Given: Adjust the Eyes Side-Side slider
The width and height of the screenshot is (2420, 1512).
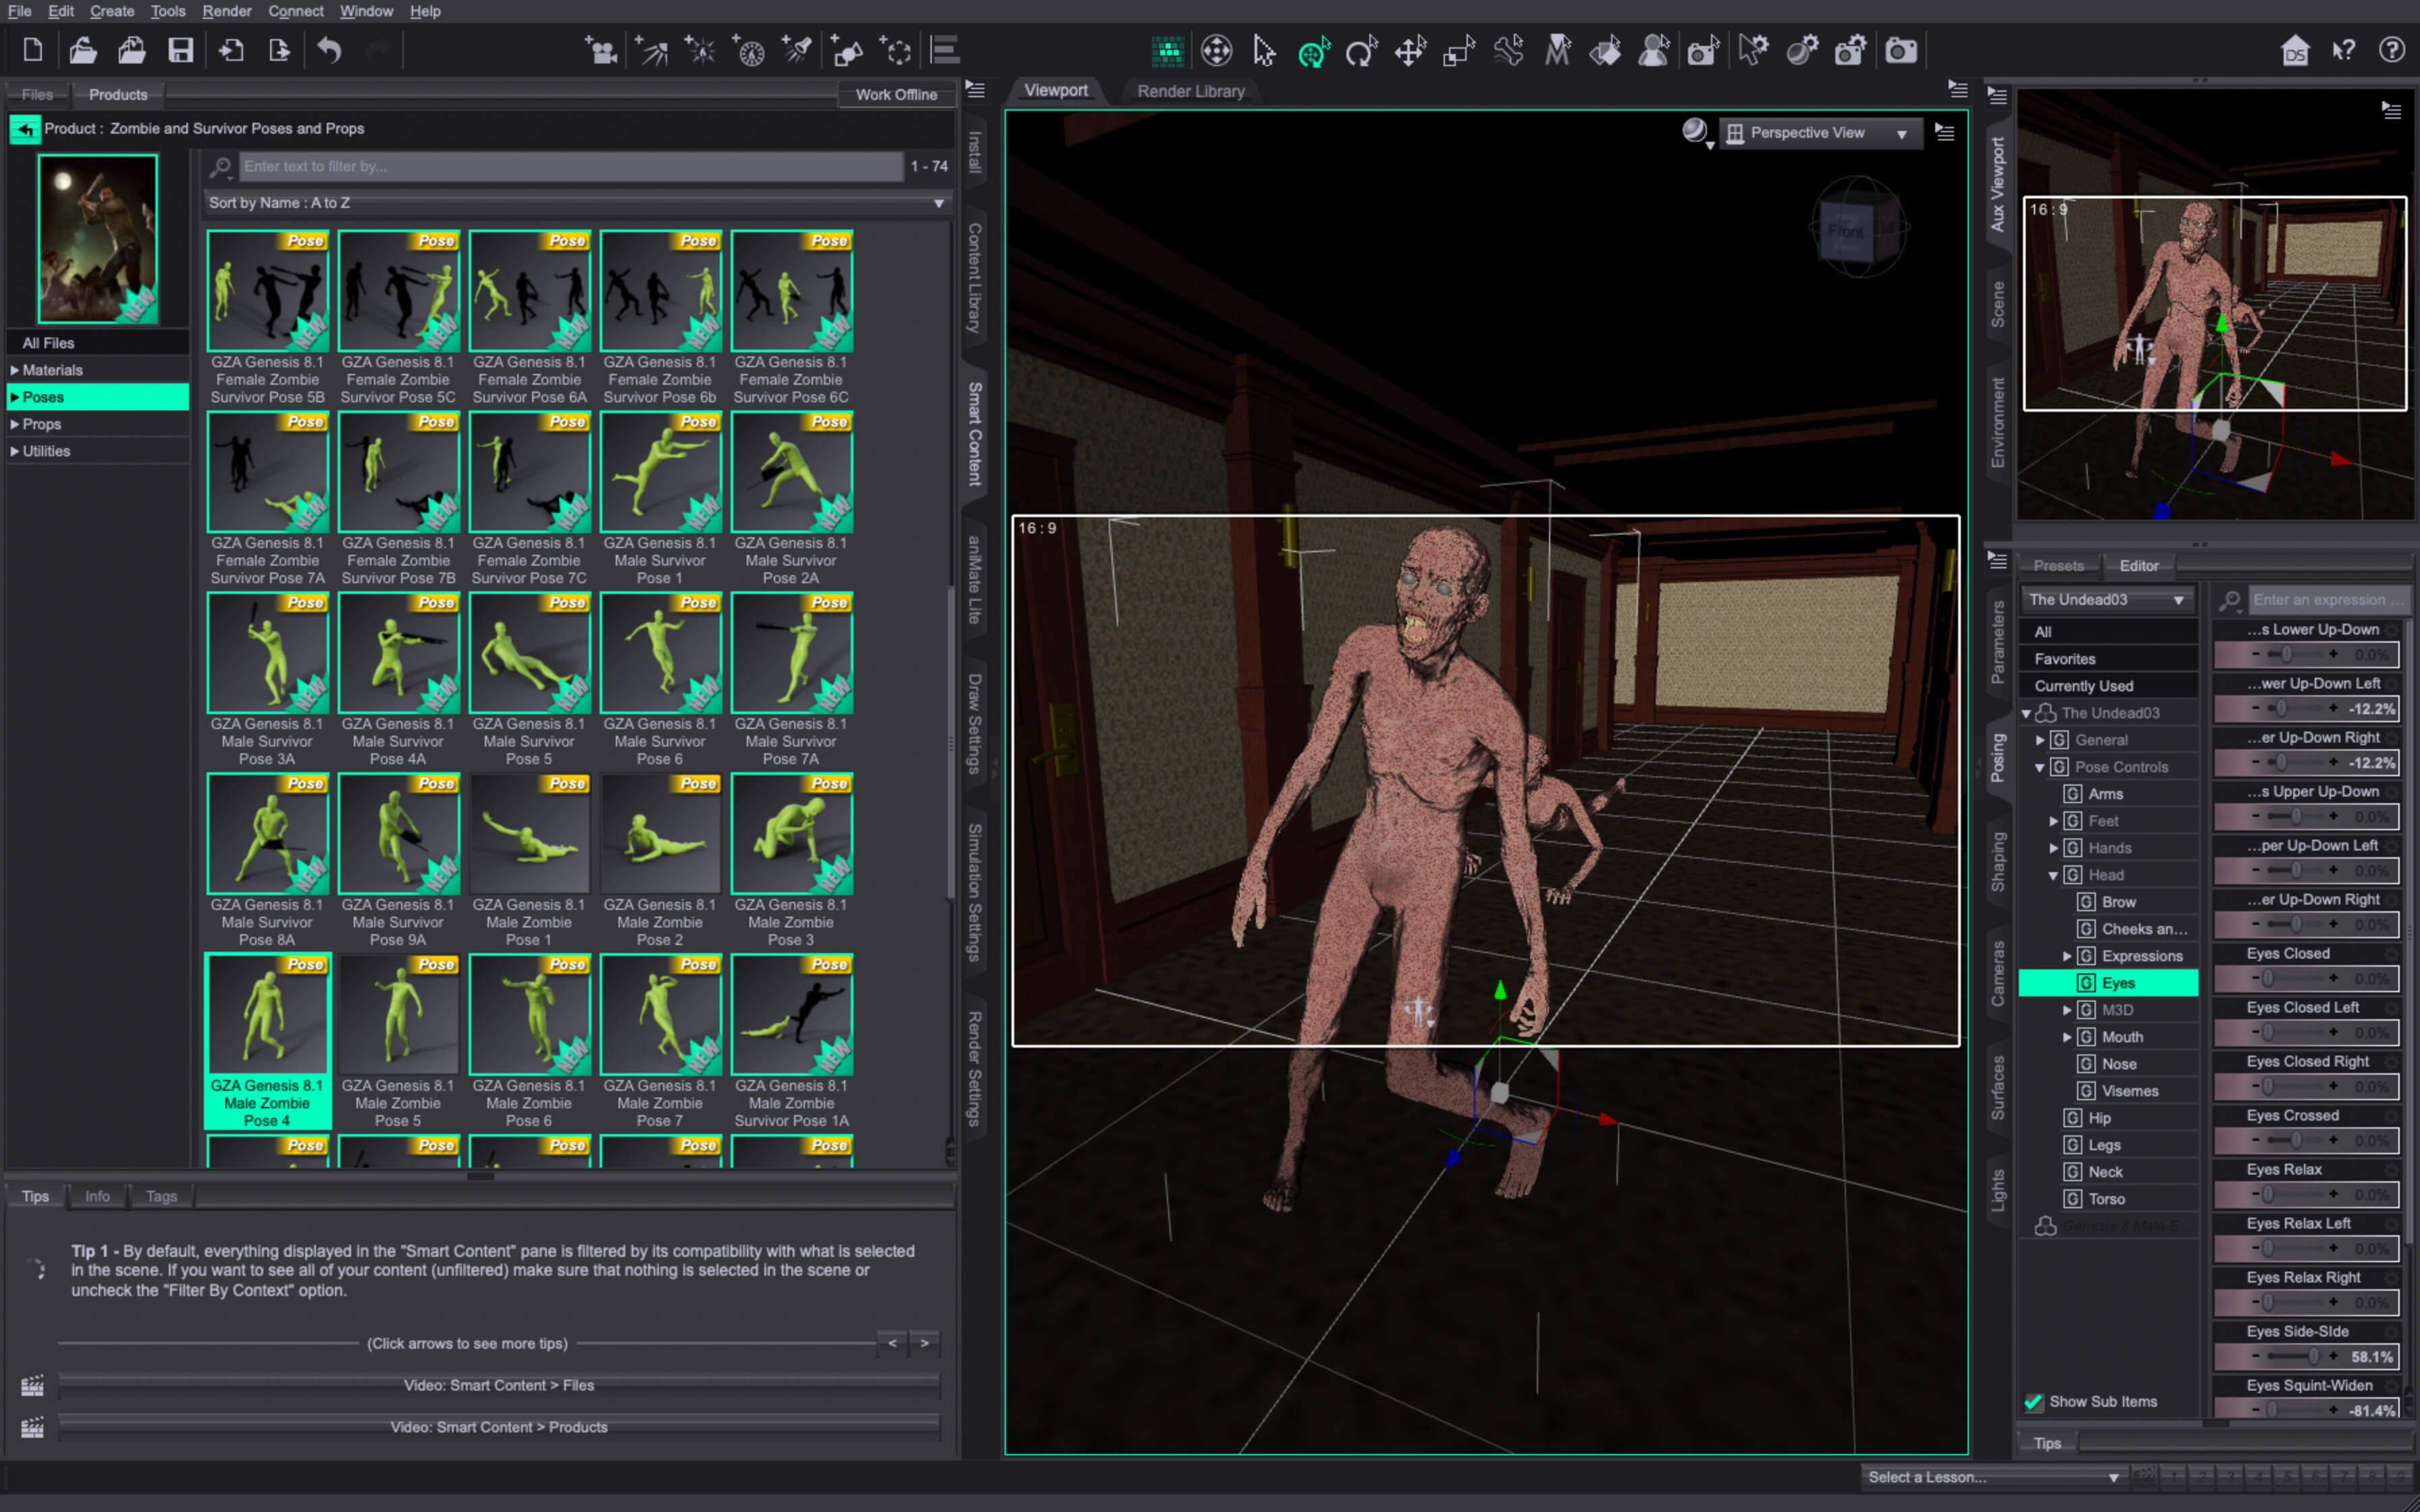Looking at the screenshot, I should tap(2306, 1357).
